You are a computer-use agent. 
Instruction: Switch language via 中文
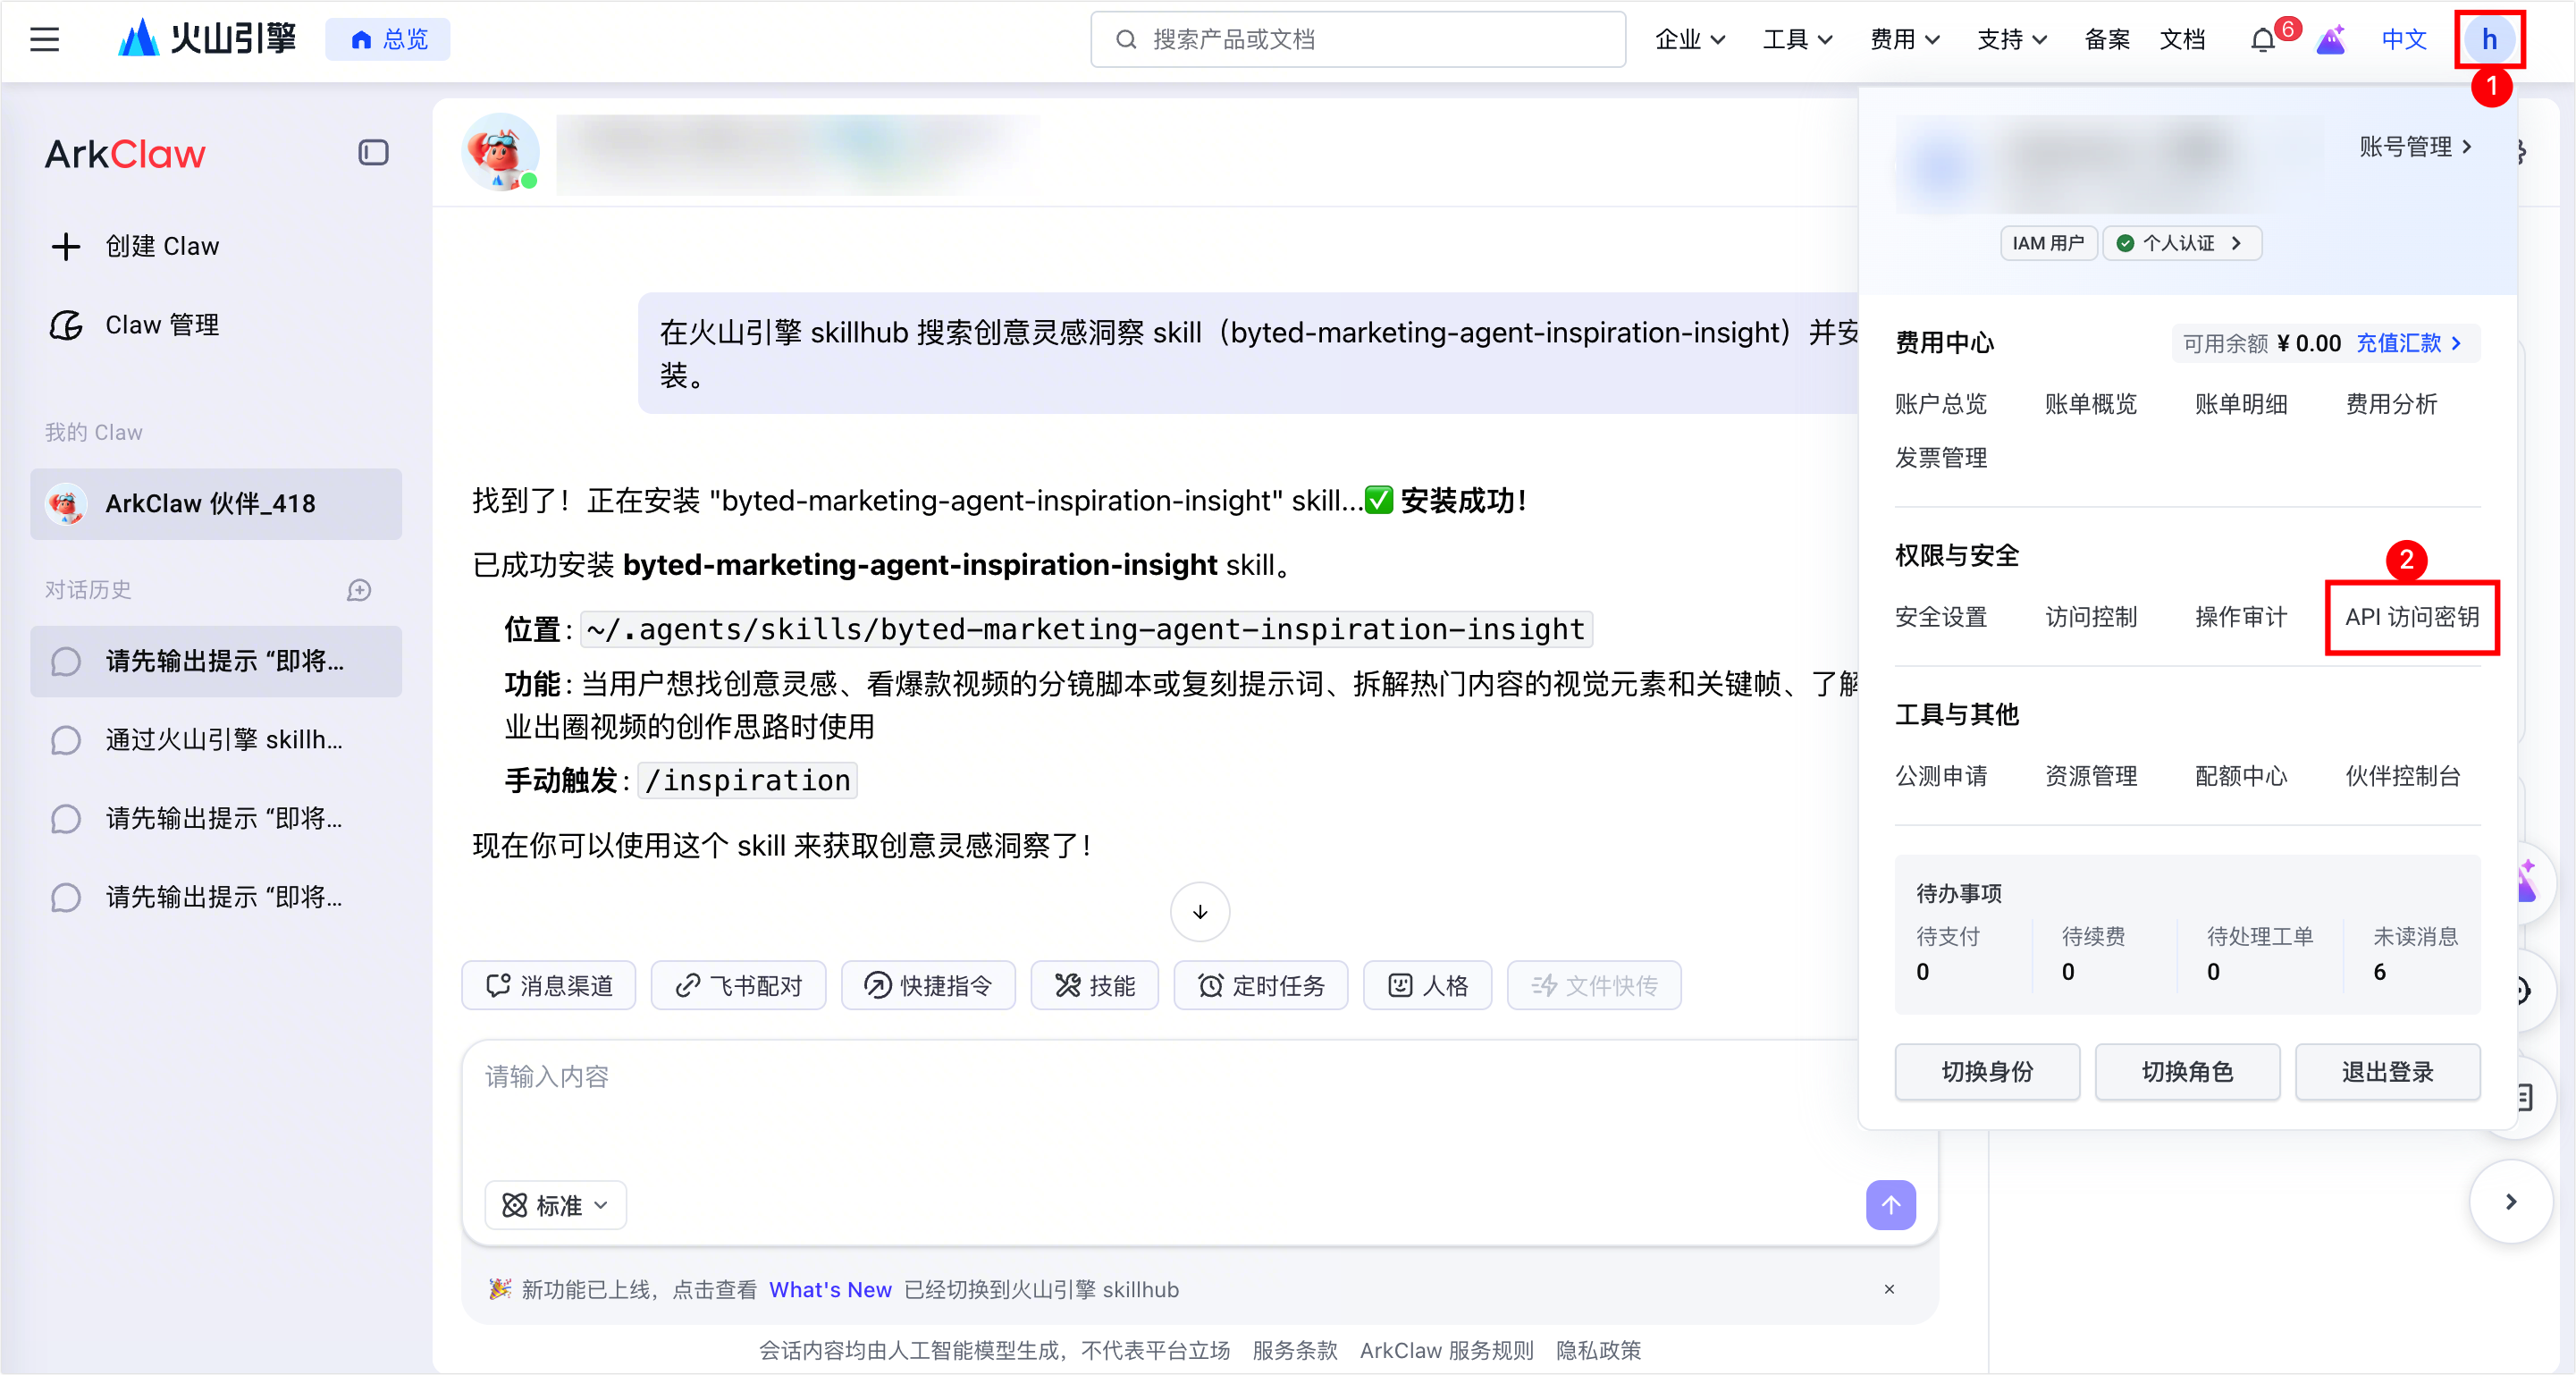[2404, 40]
